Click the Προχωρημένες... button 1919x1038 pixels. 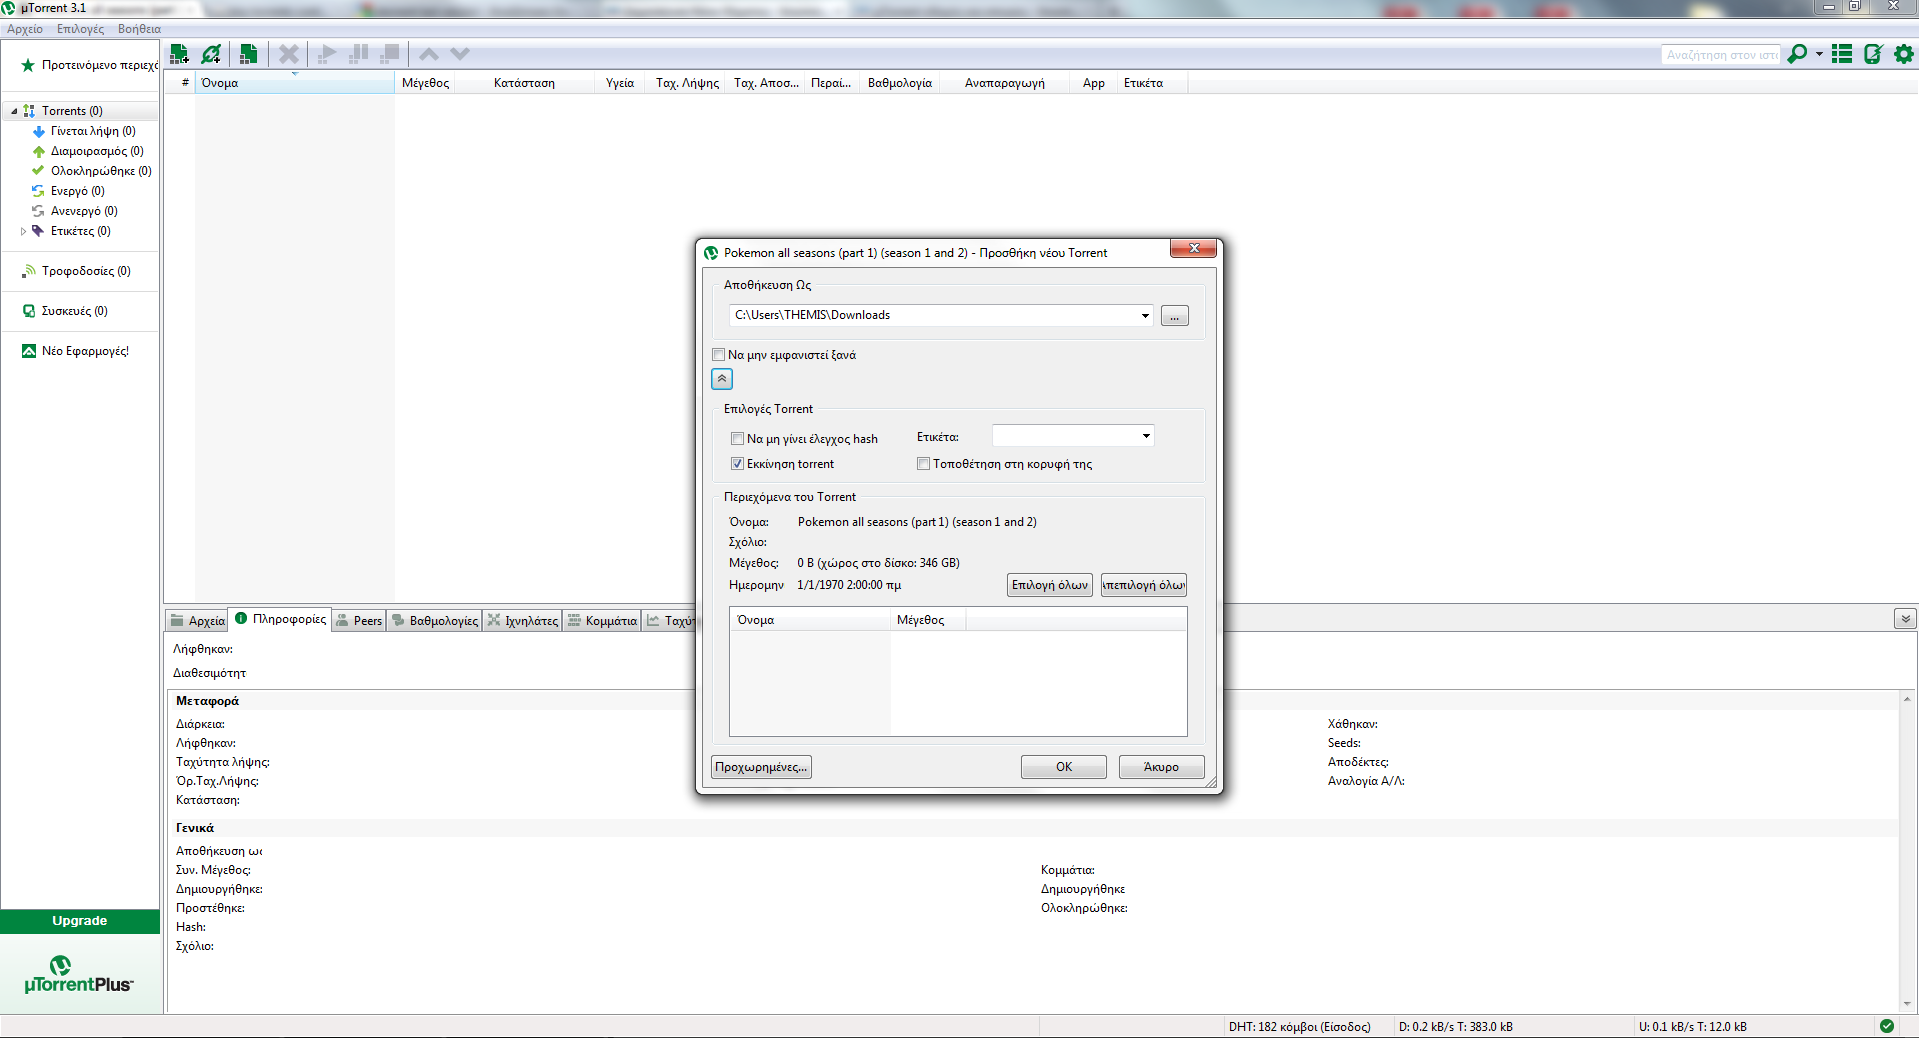tap(761, 767)
